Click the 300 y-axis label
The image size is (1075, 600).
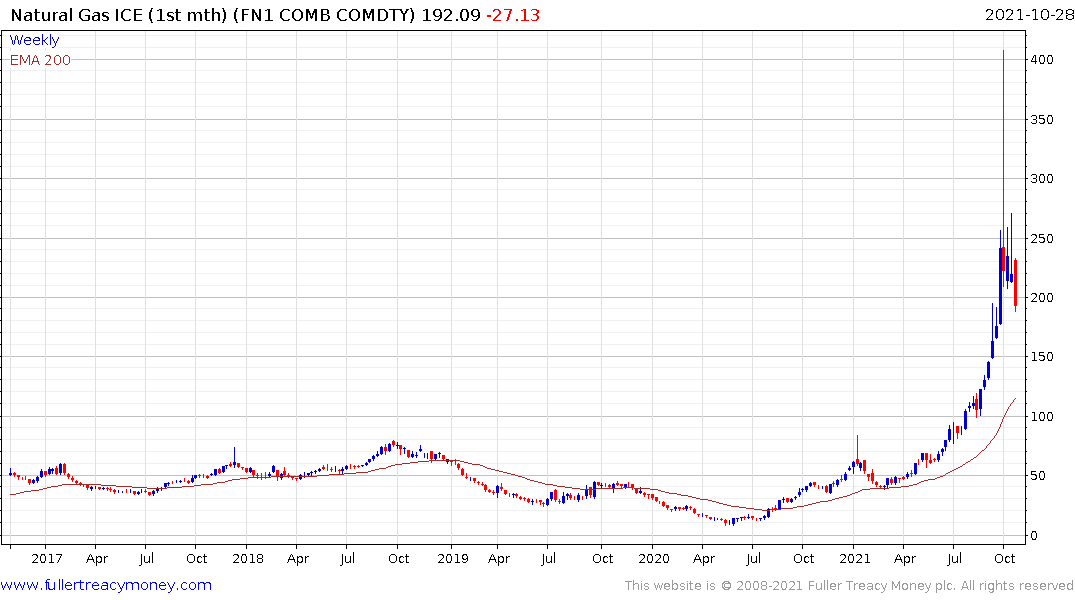pyautogui.click(x=1042, y=179)
